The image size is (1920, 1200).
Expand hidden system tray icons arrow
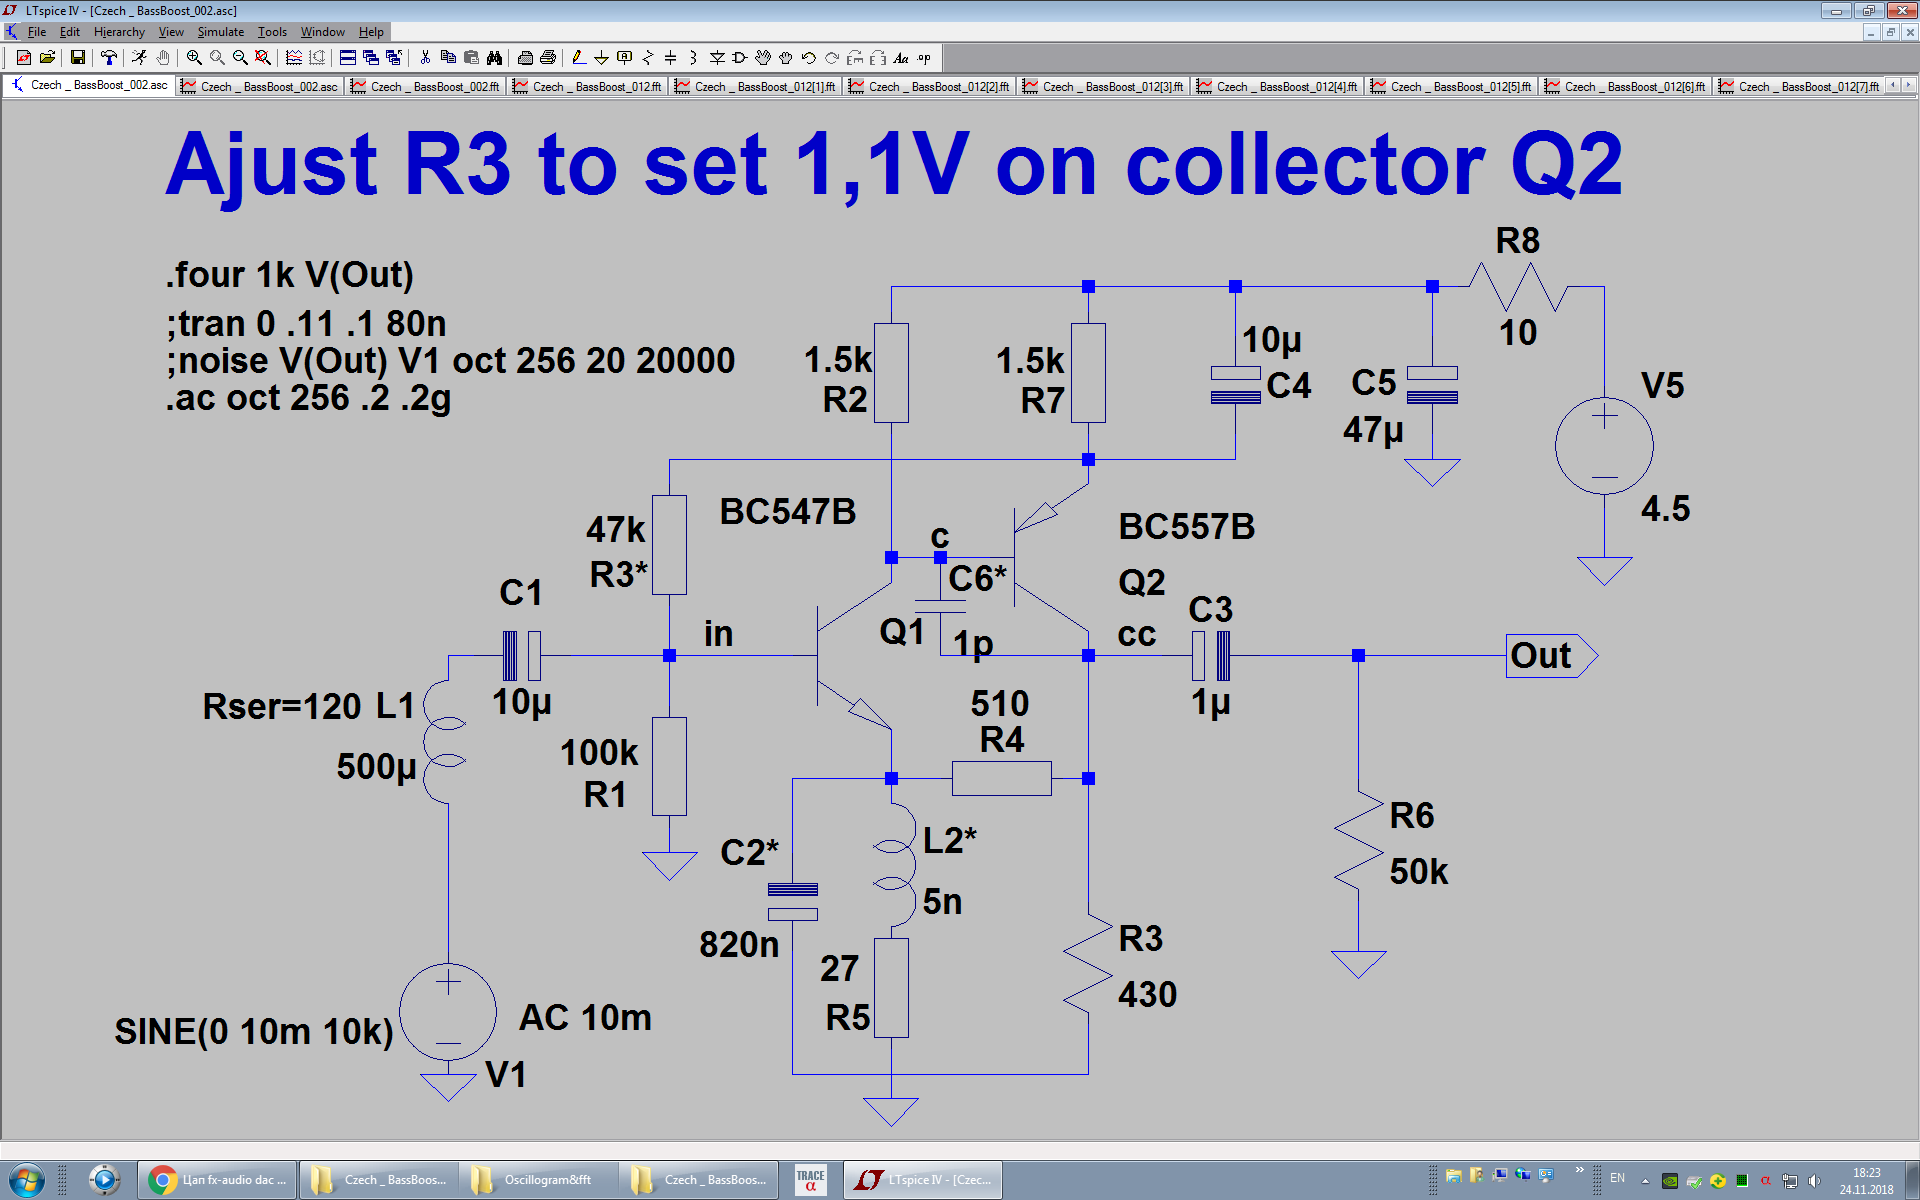[1645, 1180]
